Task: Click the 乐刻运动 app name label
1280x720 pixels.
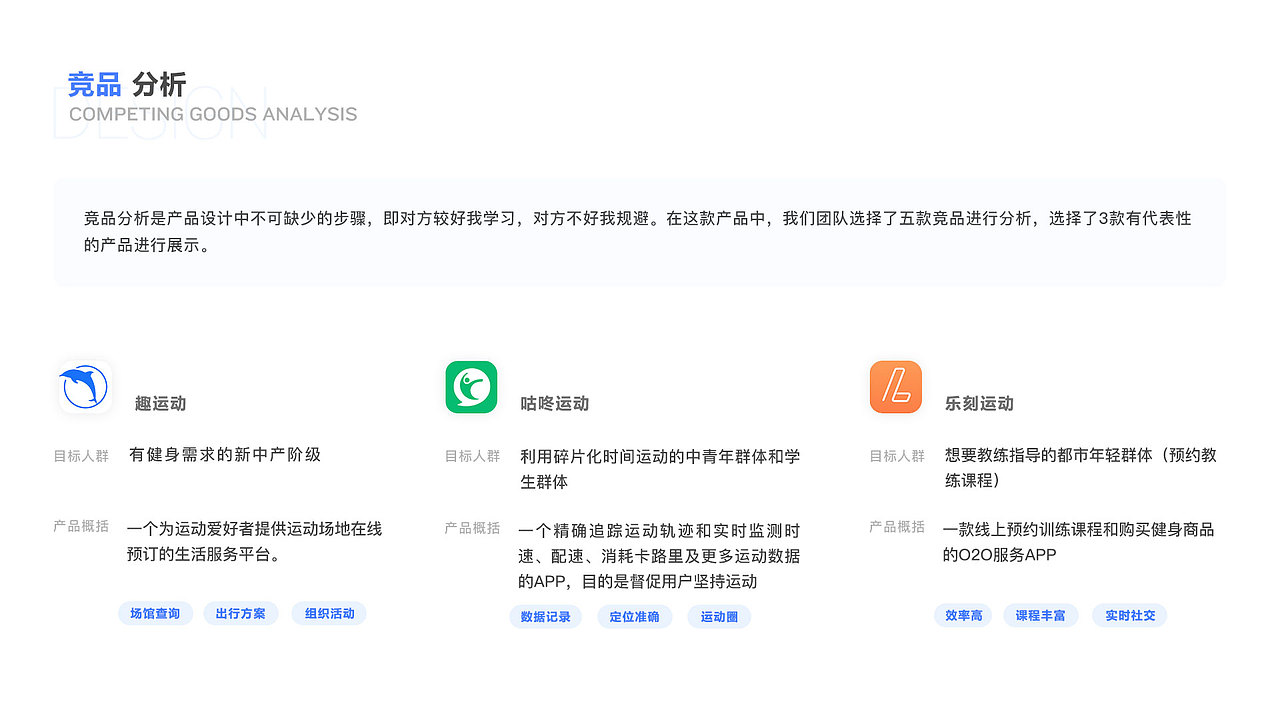Action: point(978,404)
